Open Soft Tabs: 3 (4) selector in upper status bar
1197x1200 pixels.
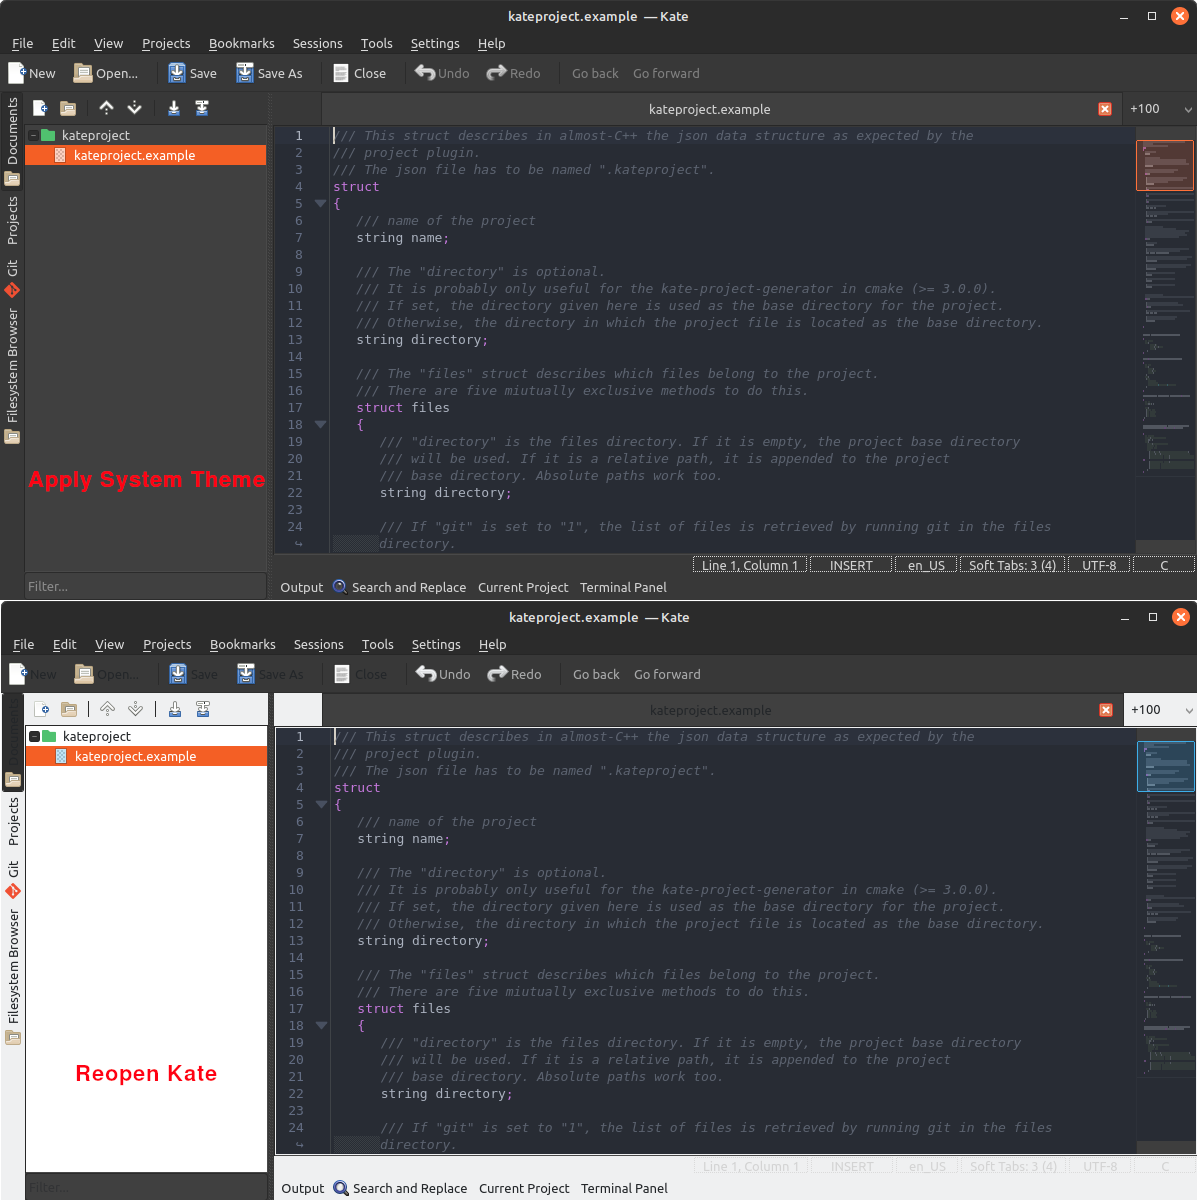1012,565
